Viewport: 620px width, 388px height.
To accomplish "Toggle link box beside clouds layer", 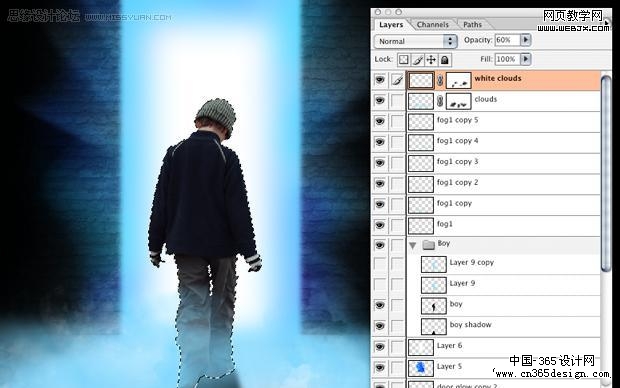I will [x=397, y=101].
